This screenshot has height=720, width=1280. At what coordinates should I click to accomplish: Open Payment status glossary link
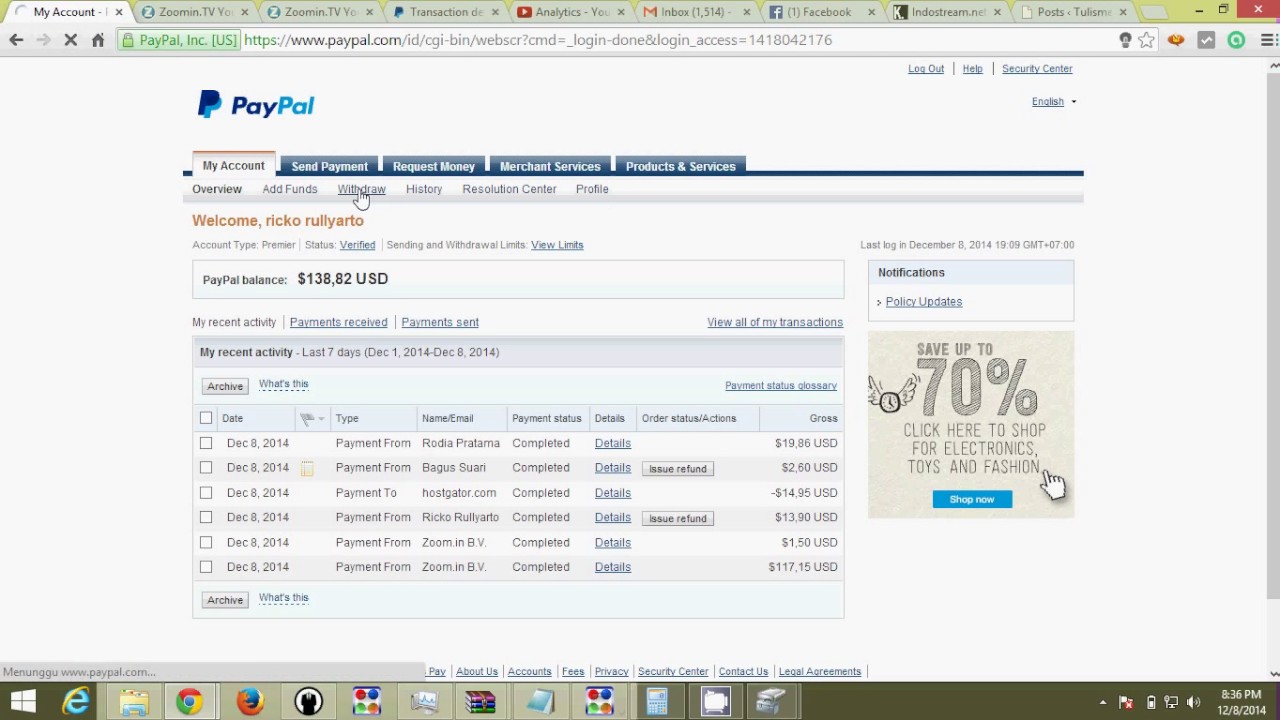781,386
